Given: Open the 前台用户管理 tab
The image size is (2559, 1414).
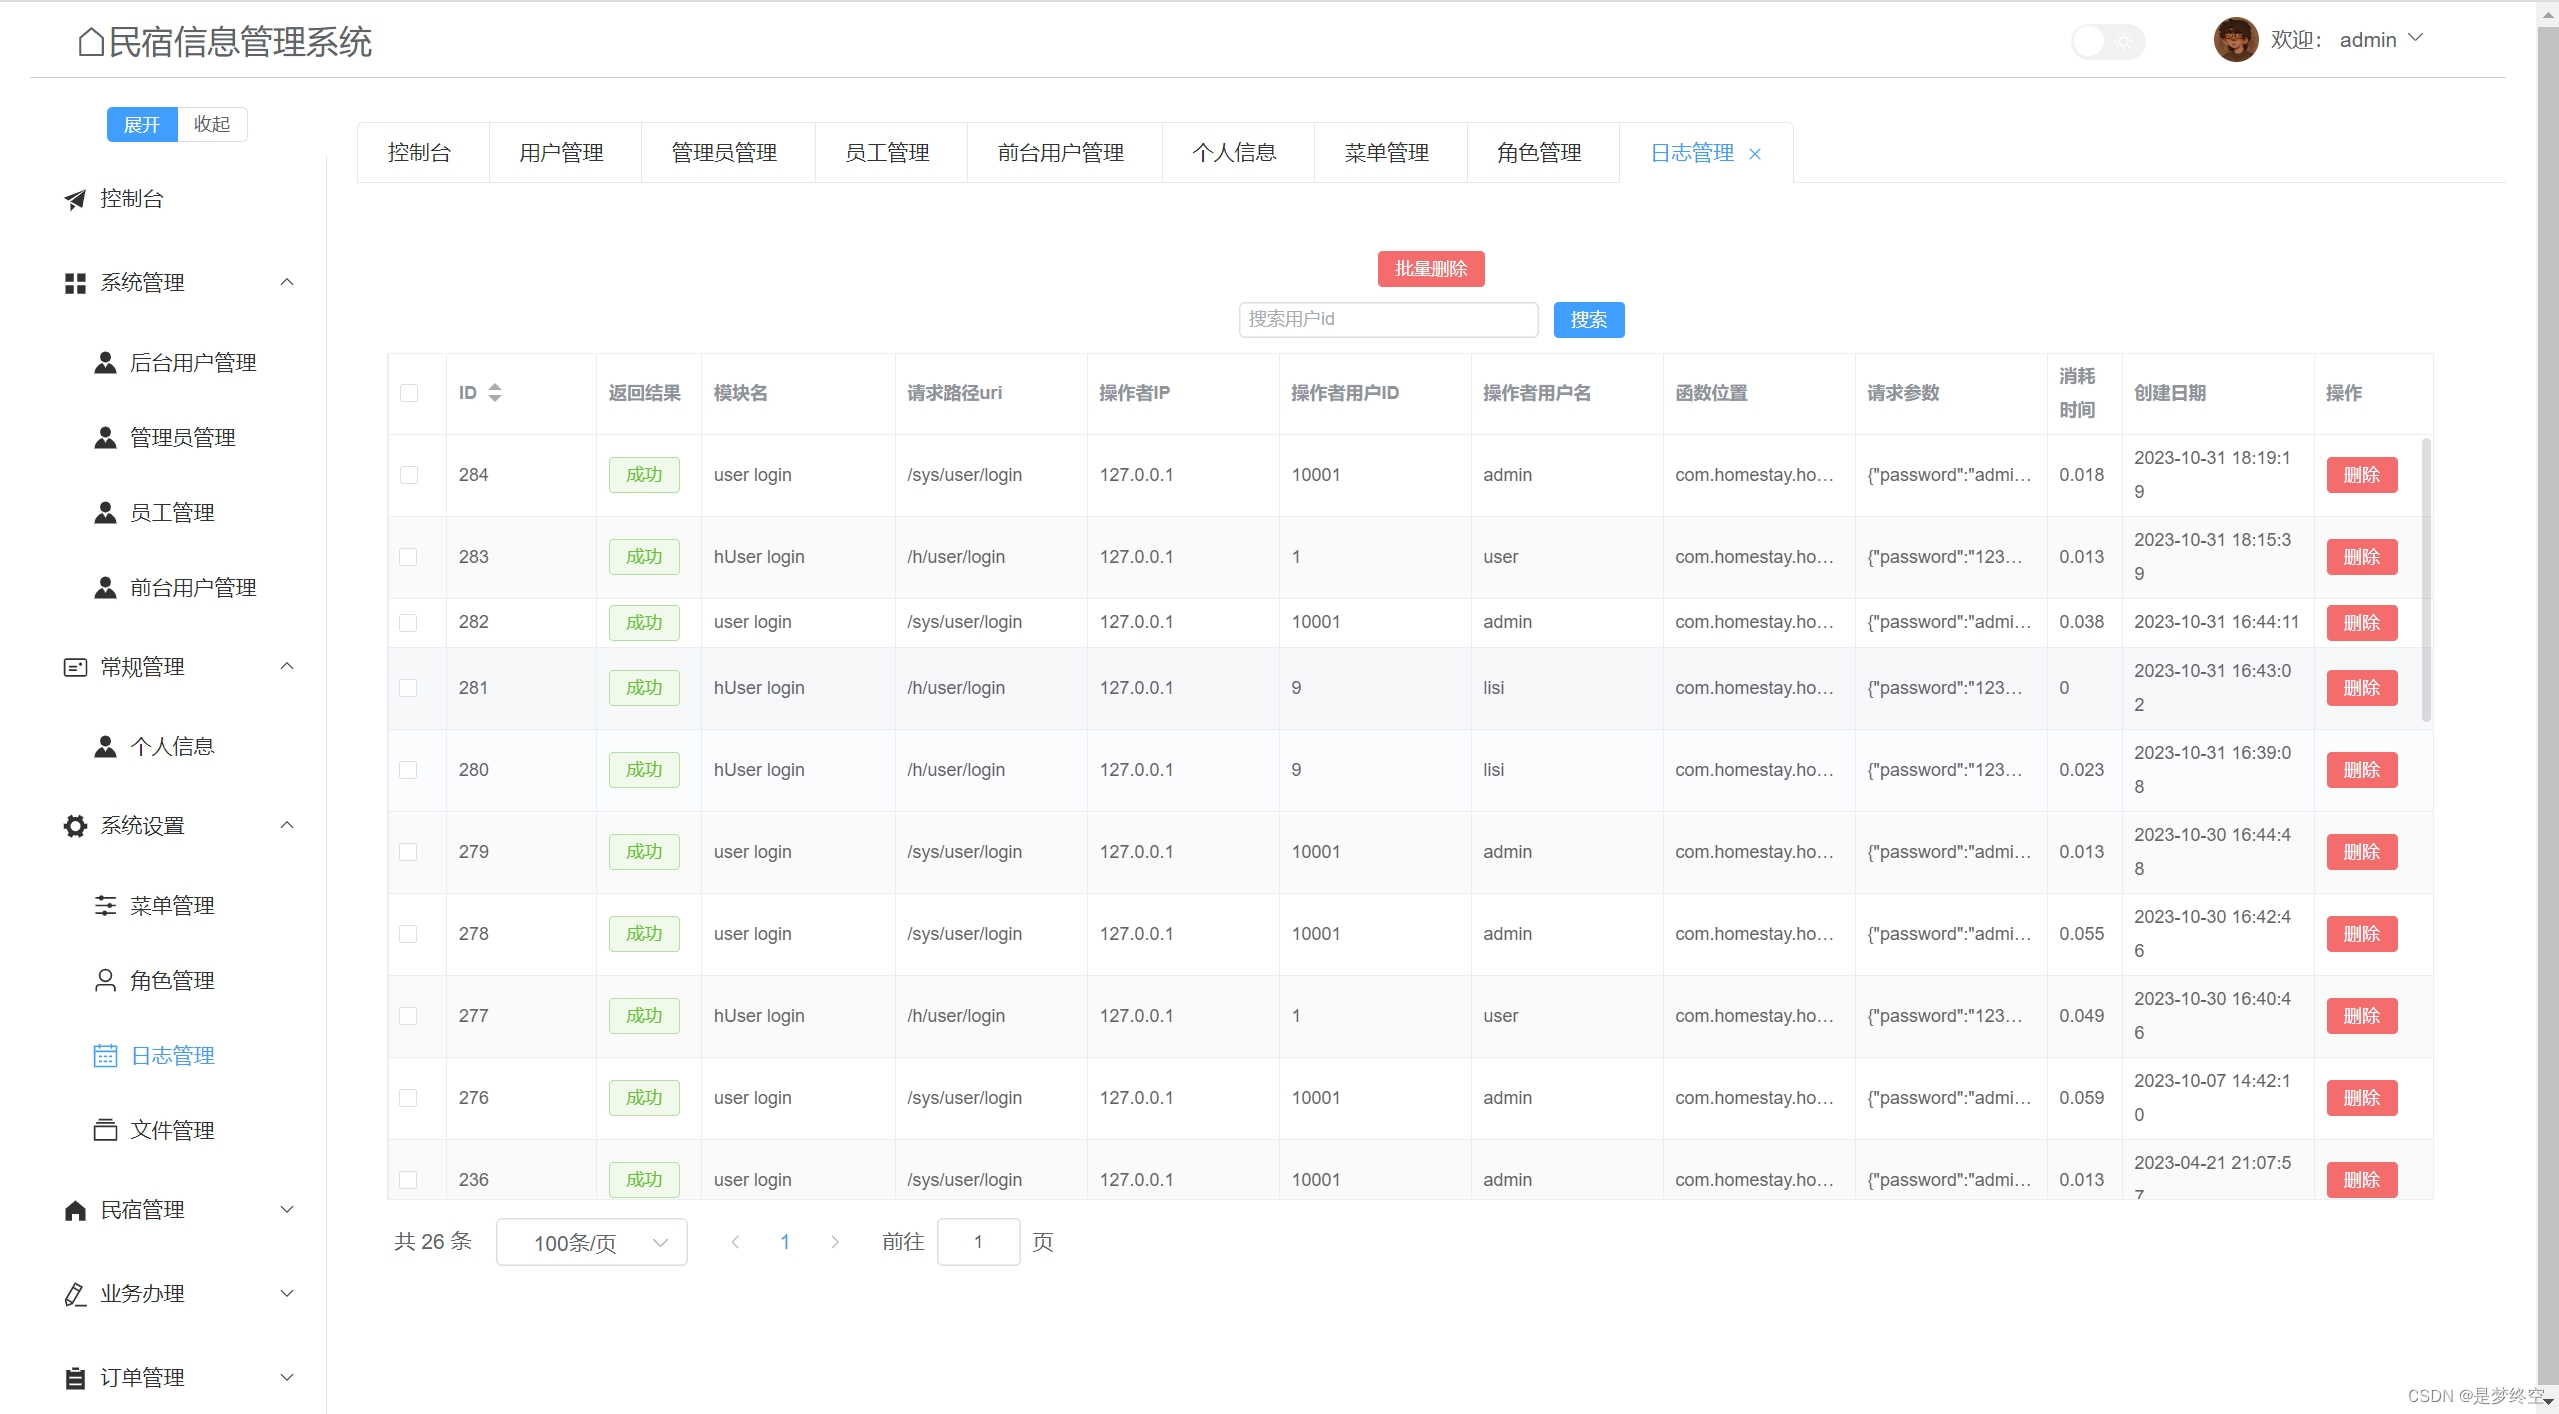Looking at the screenshot, I should pyautogui.click(x=1061, y=153).
